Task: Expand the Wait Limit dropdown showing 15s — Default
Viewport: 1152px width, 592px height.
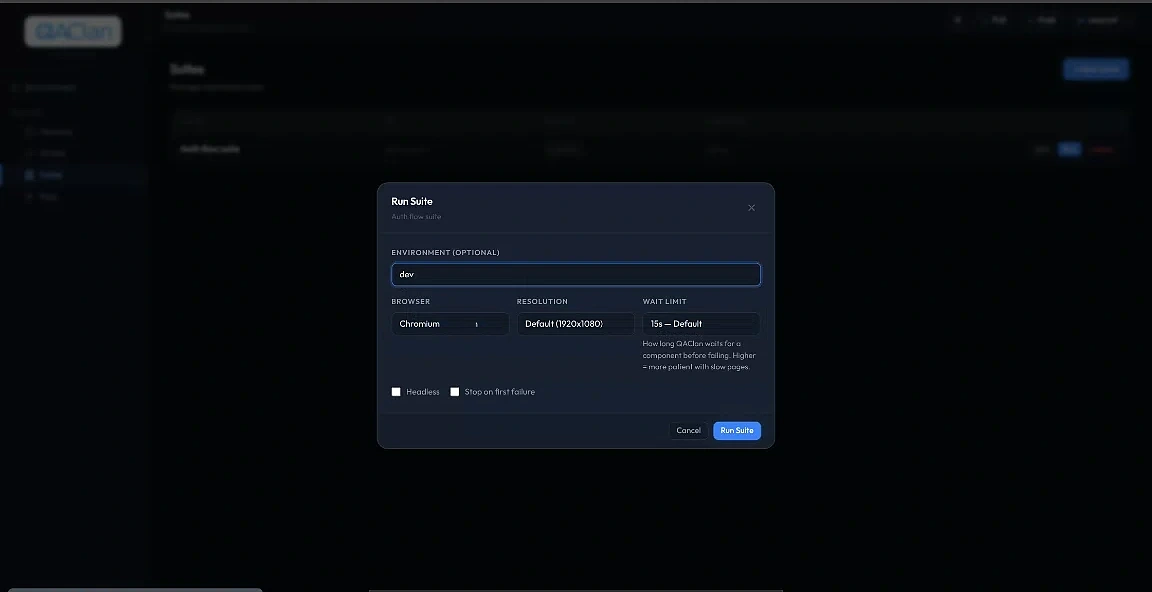Action: click(x=702, y=324)
